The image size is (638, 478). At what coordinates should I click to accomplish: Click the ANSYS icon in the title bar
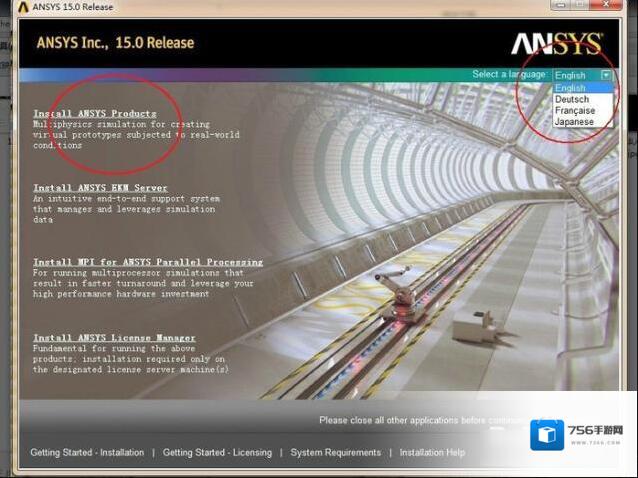click(x=23, y=7)
